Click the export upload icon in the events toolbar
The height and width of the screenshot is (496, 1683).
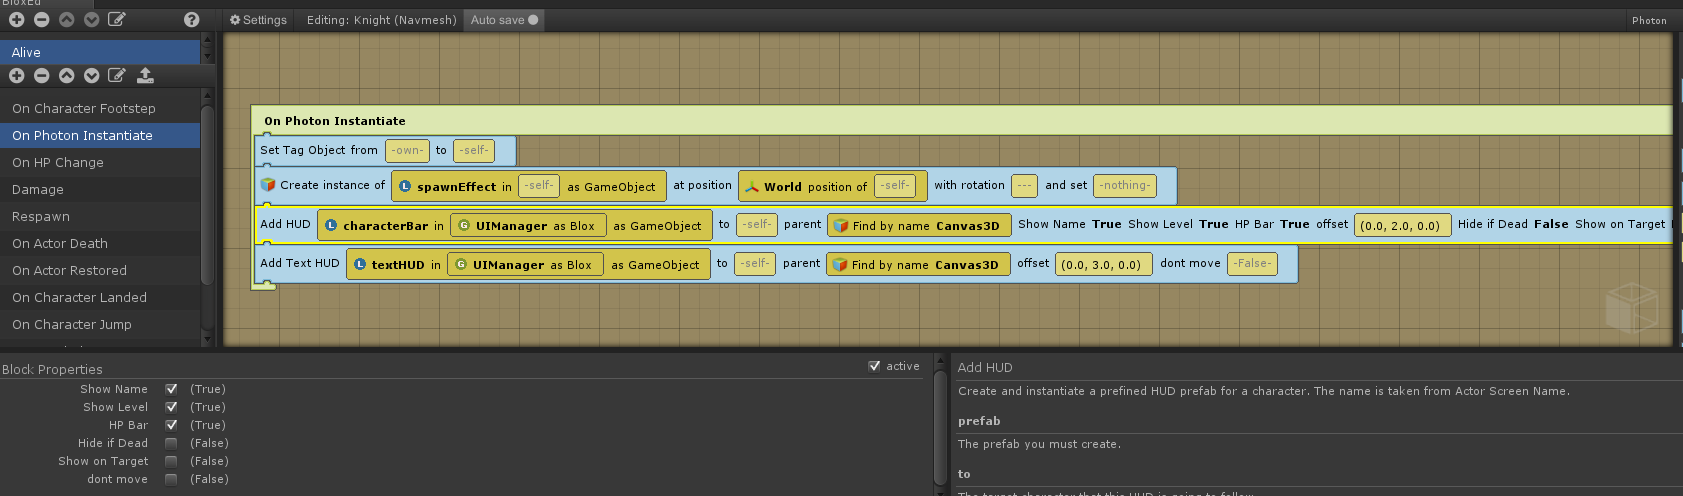(x=145, y=75)
